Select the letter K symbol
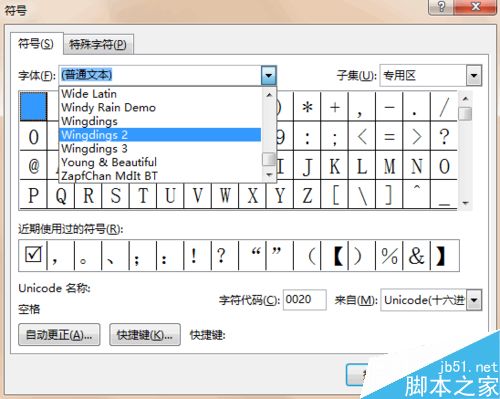Screen dimensions: 500x399 tap(335, 166)
